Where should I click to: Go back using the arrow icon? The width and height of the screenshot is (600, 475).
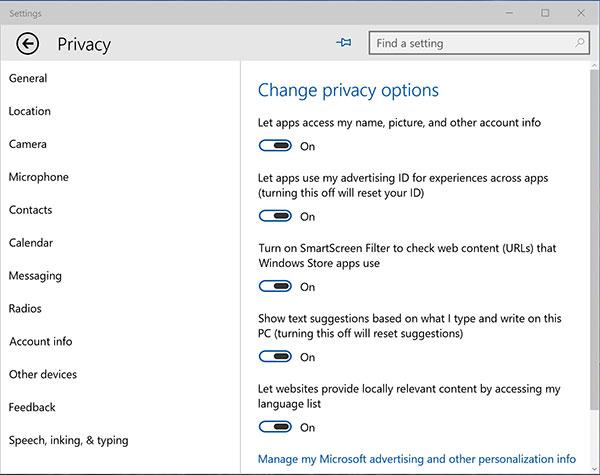click(28, 44)
